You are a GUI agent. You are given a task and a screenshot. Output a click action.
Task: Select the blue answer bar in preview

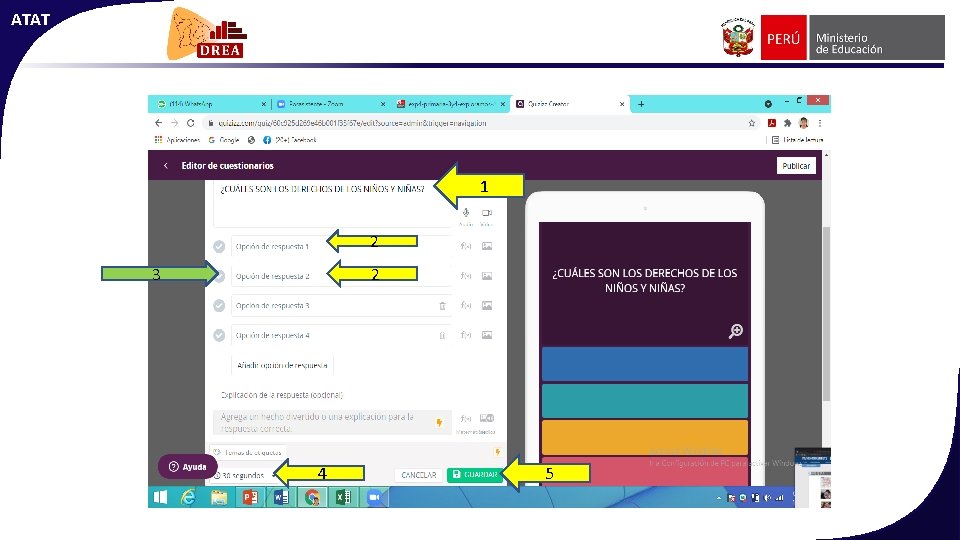[x=645, y=364]
